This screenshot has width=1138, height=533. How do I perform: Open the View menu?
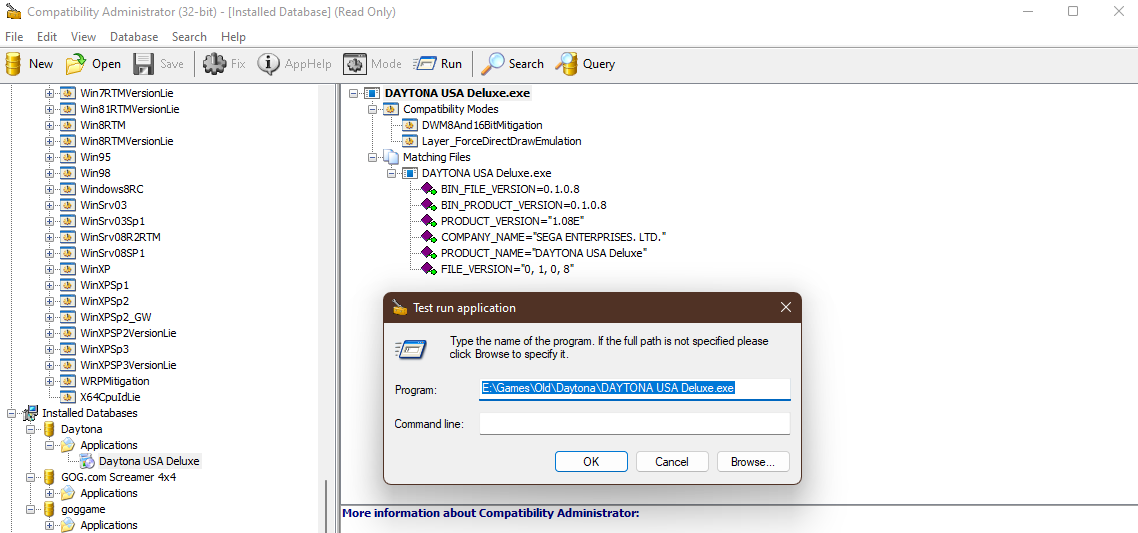(x=83, y=36)
